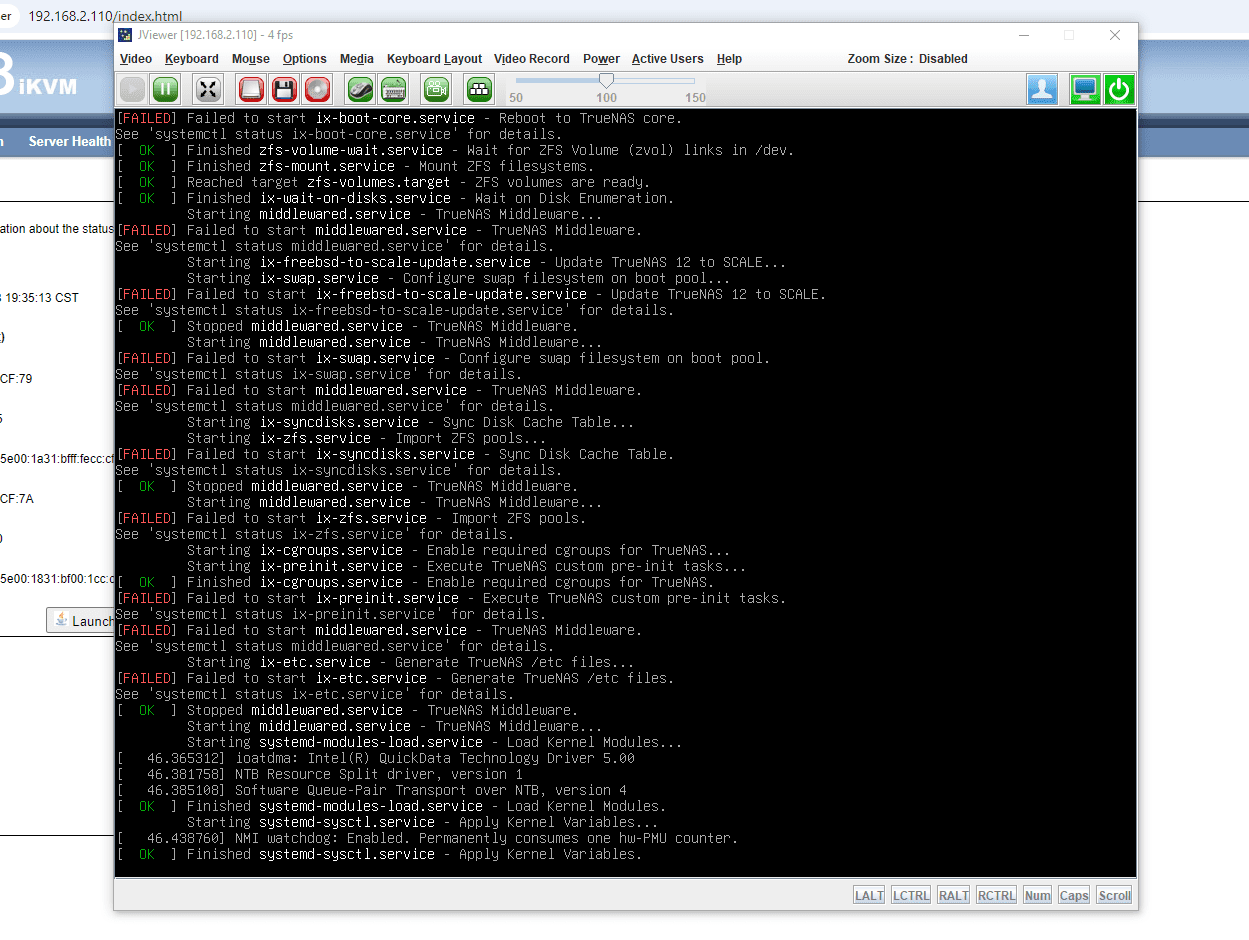
Task: Toggle the RCTRL key indicator
Action: 996,895
